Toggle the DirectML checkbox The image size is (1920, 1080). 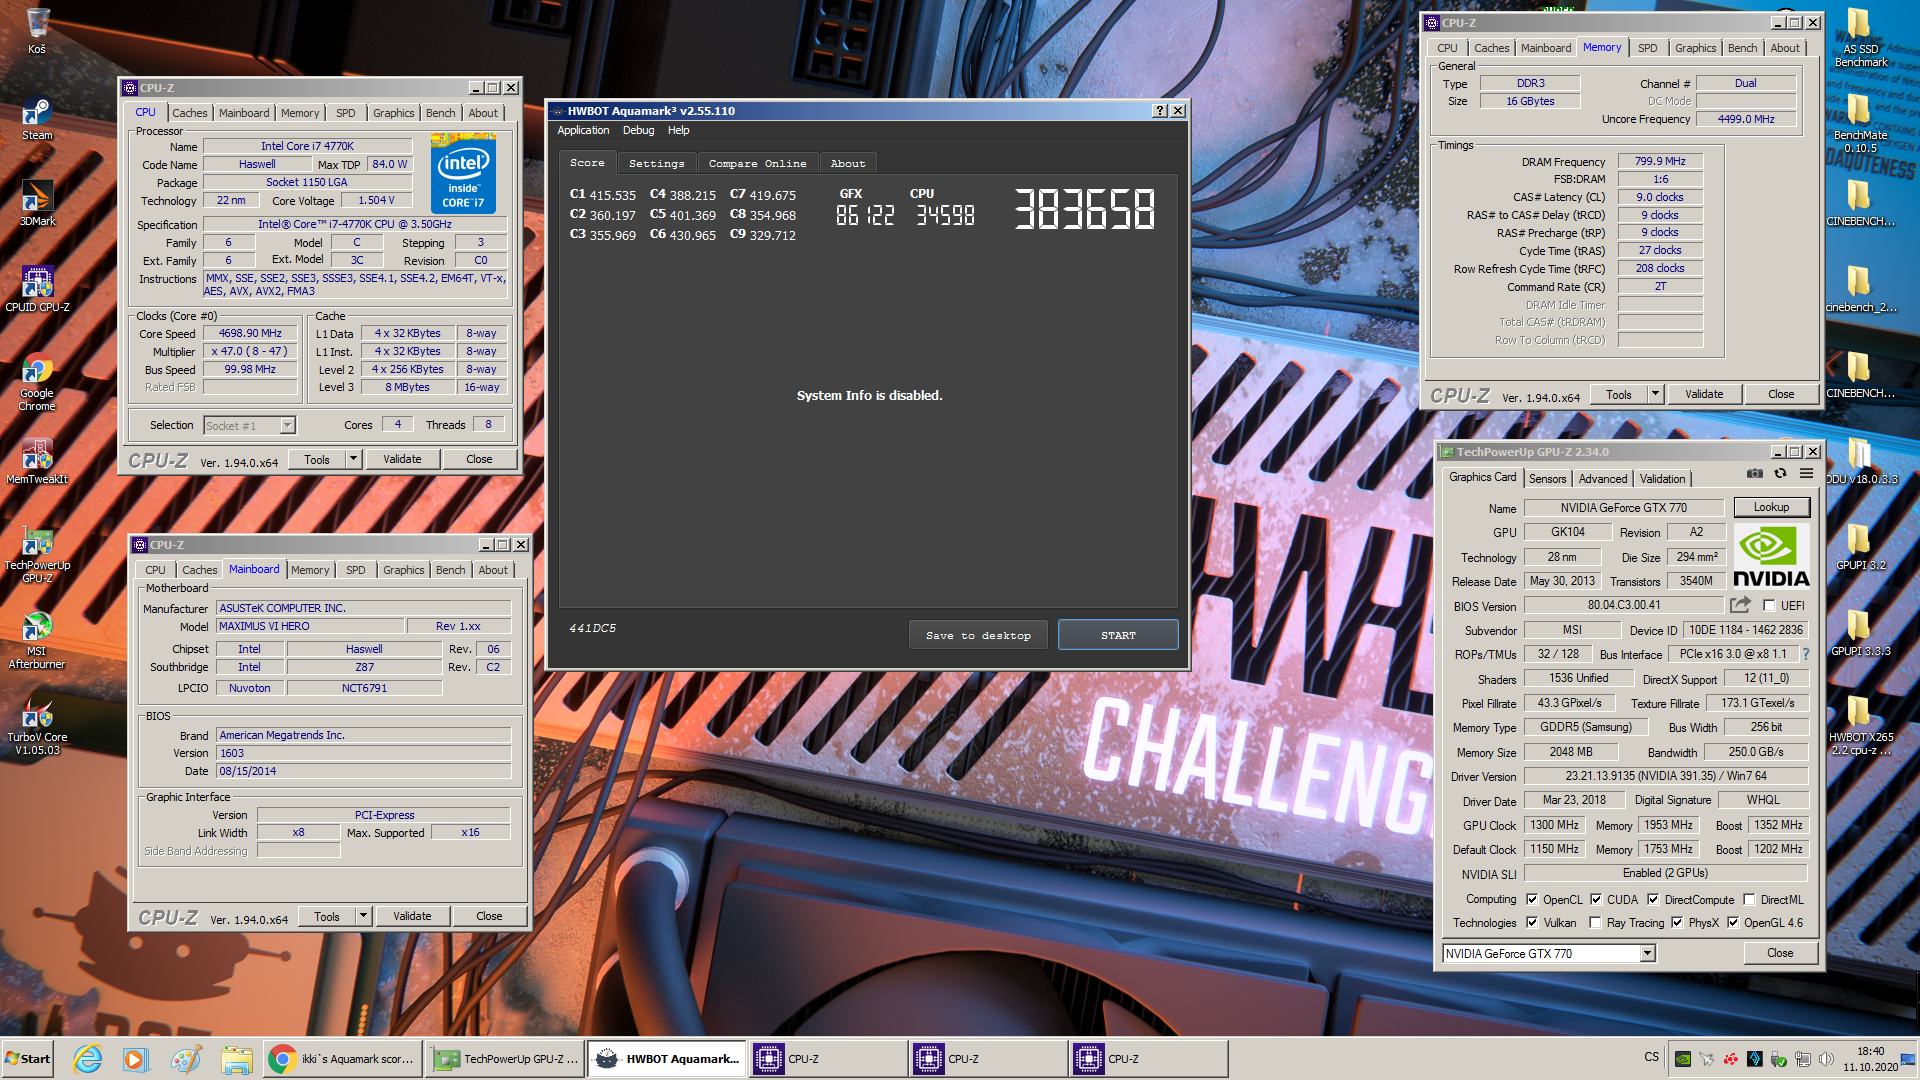pos(1749,899)
